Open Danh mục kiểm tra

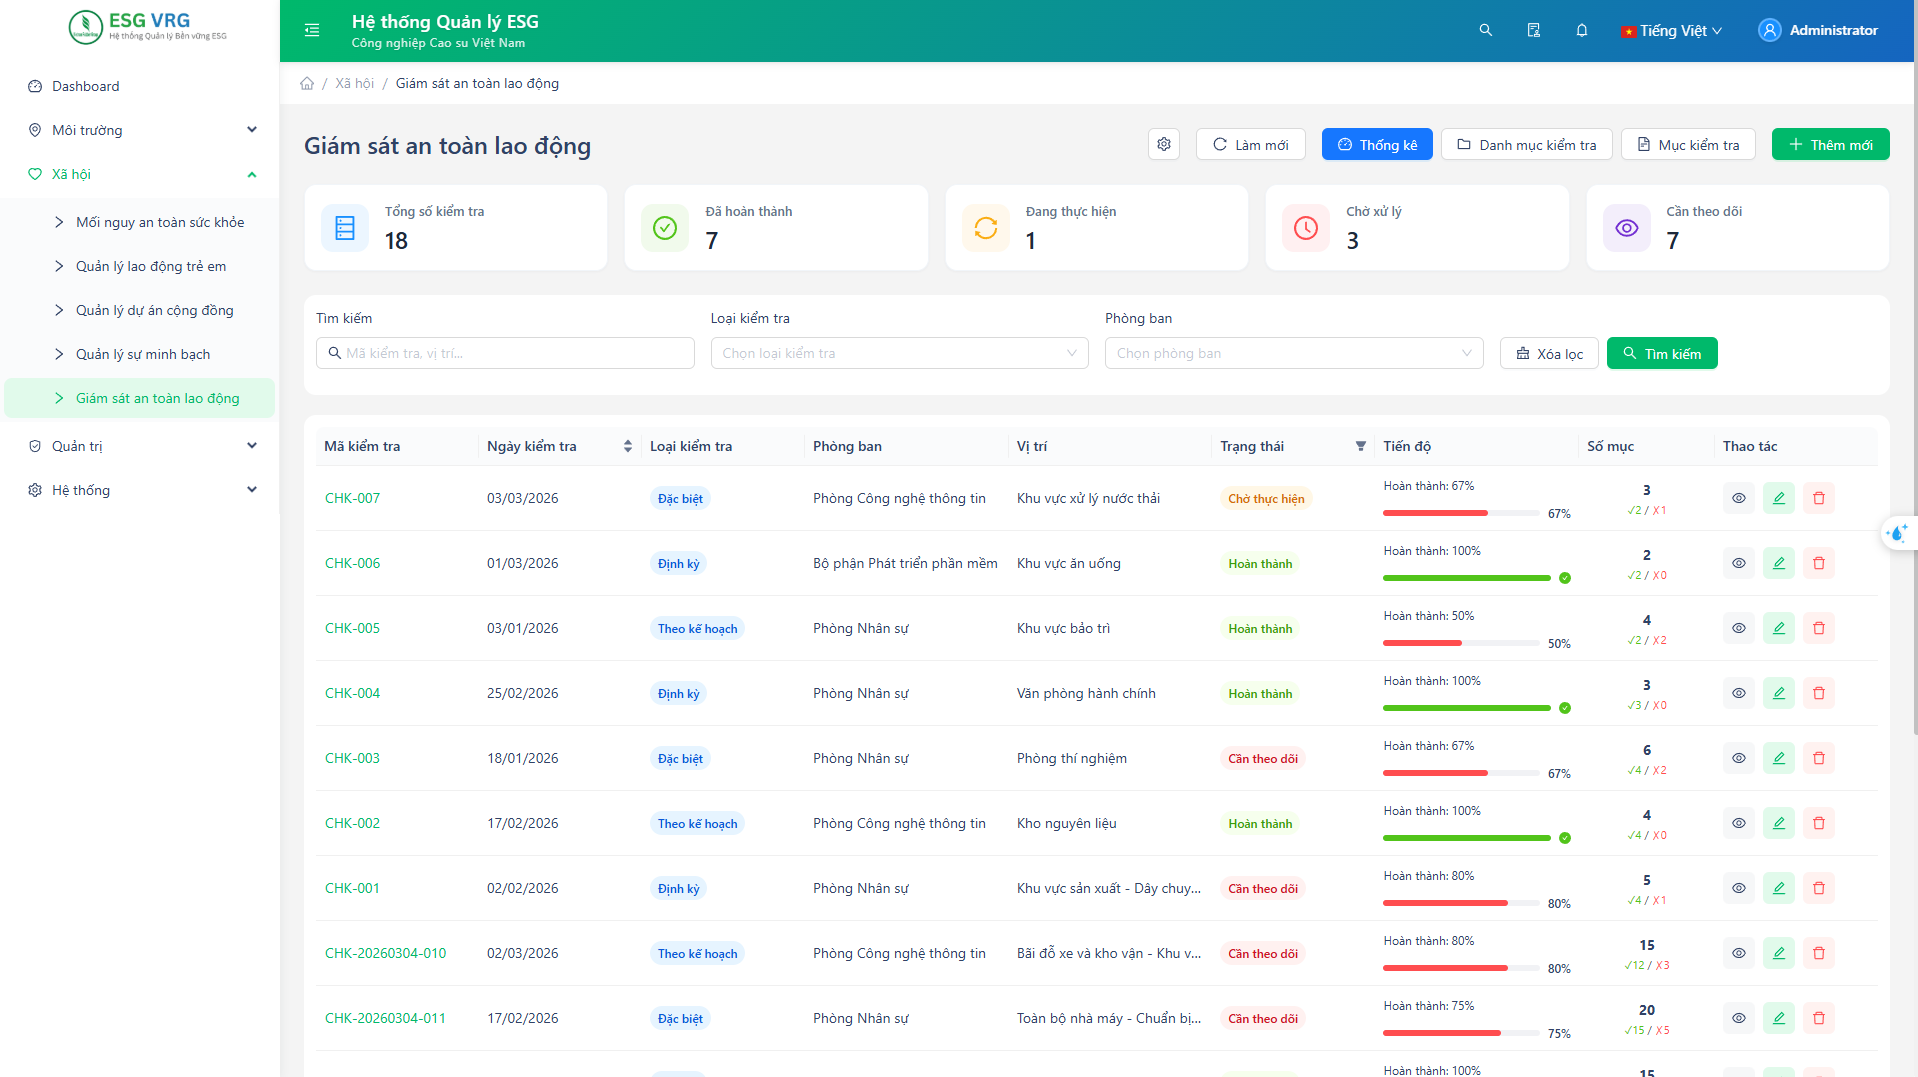(x=1526, y=144)
